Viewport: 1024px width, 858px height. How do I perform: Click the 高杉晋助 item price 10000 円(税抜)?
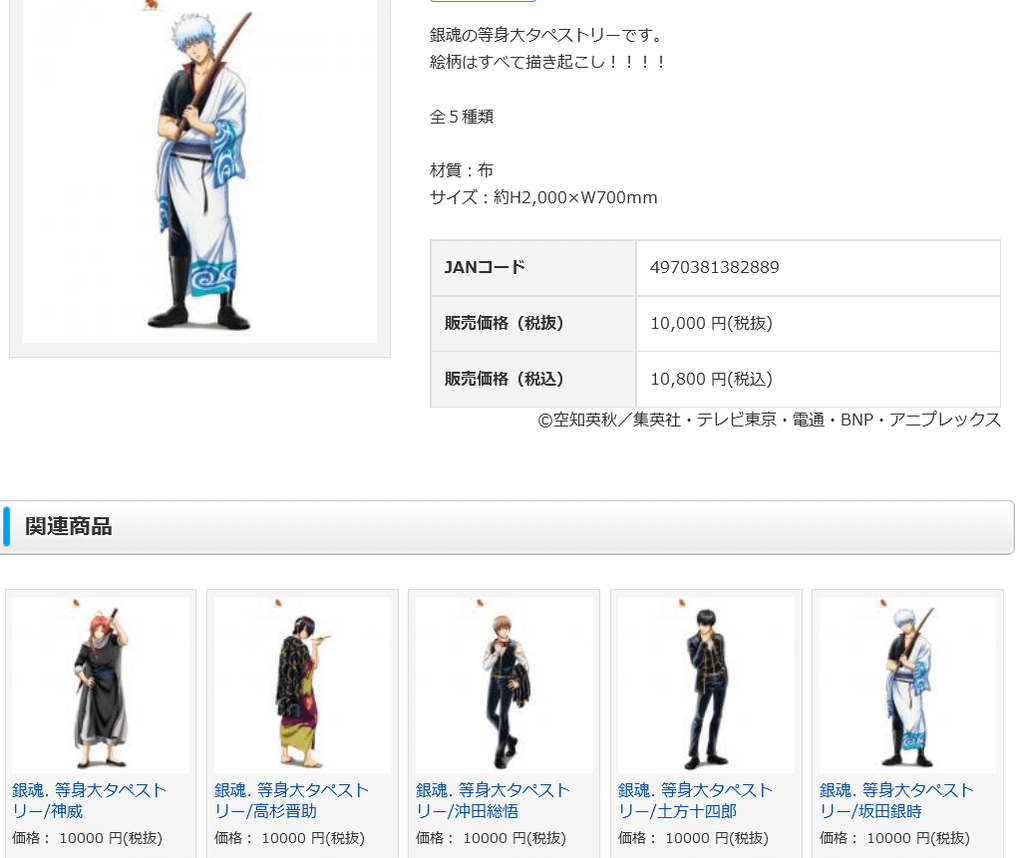pos(289,838)
